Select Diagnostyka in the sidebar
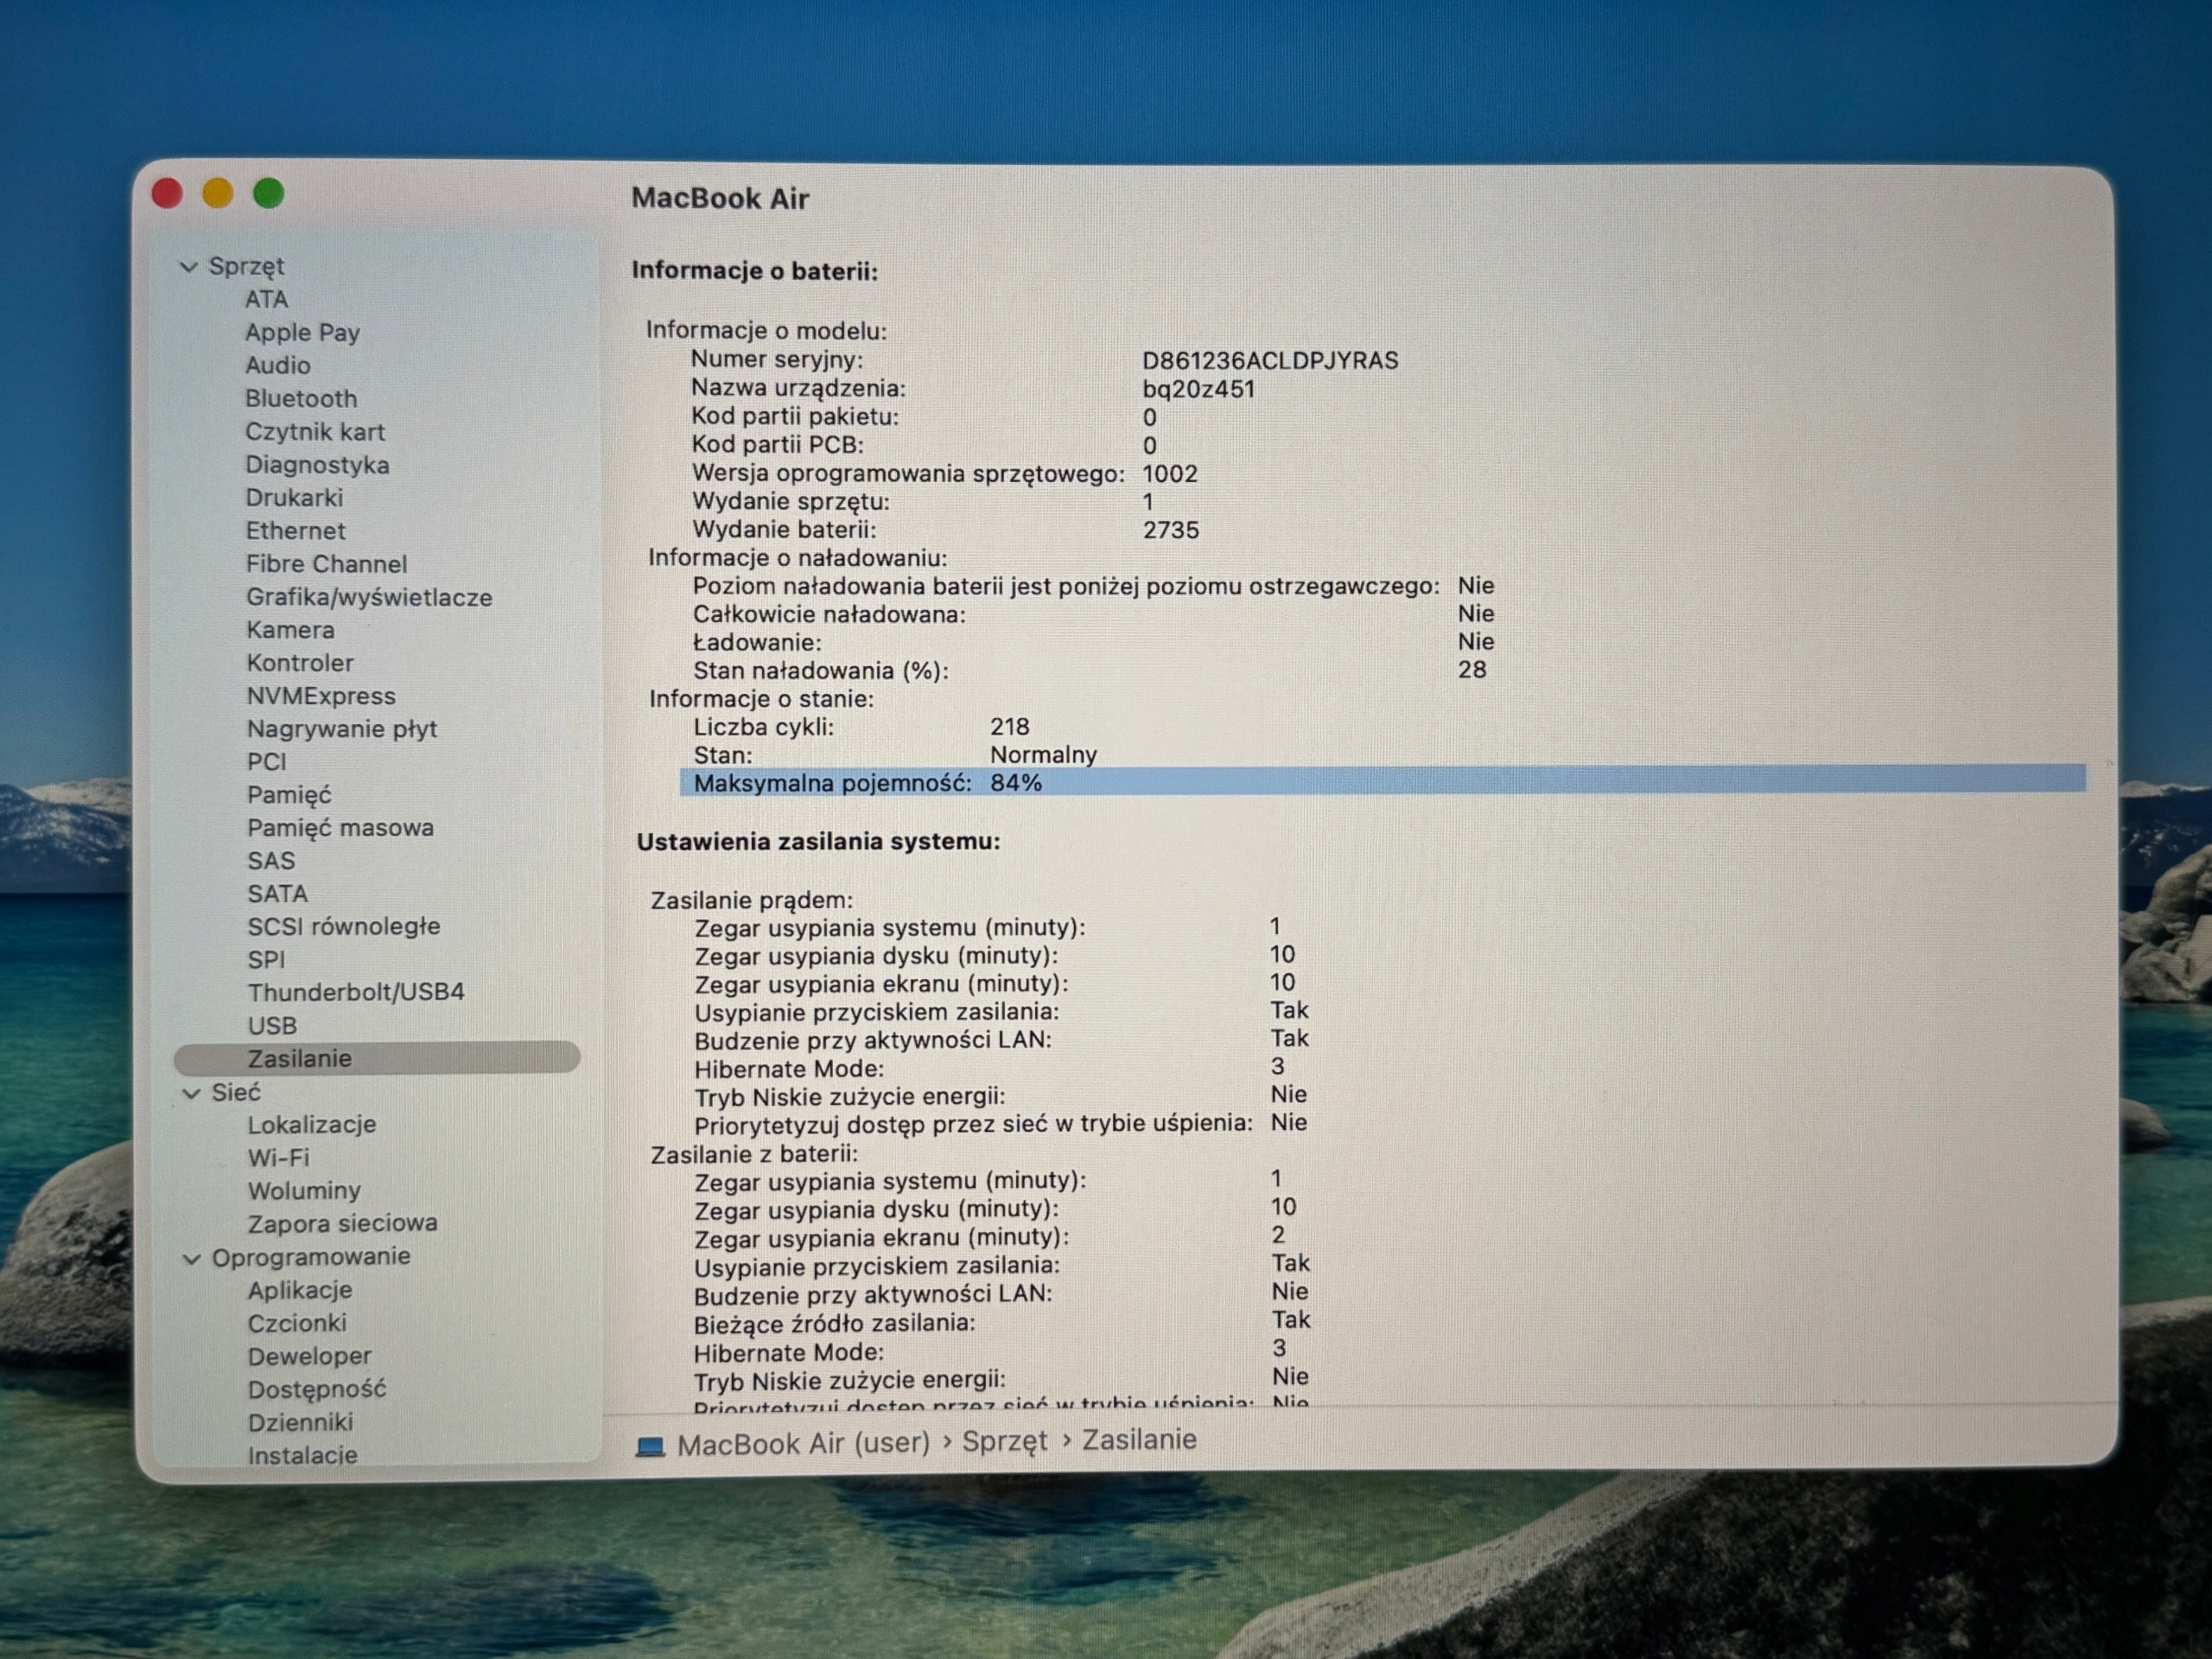 317,465
